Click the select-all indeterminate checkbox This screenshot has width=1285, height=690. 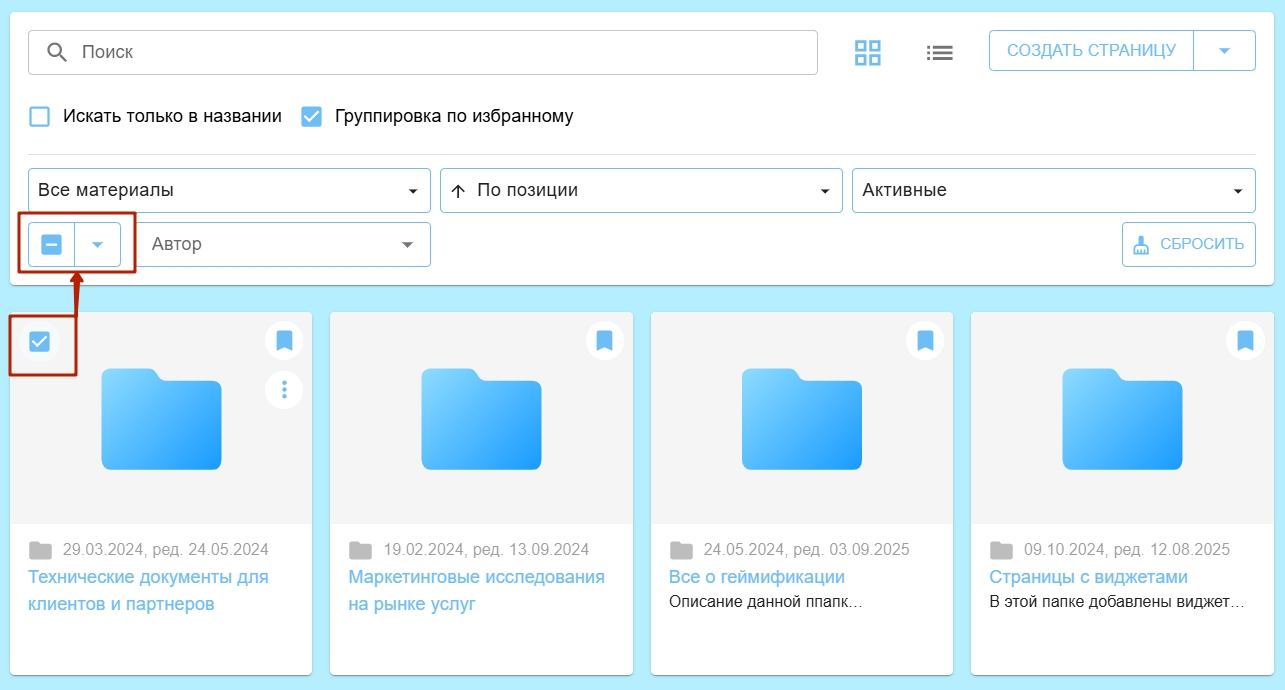coord(52,244)
